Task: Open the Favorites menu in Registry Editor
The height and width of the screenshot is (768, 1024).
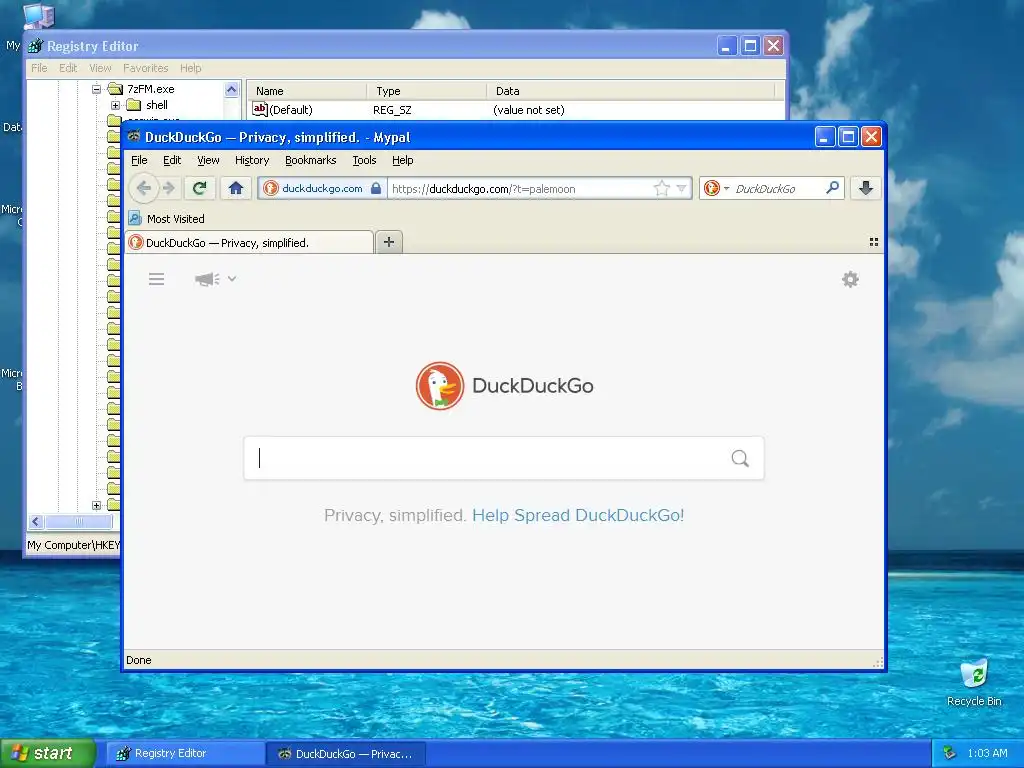Action: click(146, 68)
